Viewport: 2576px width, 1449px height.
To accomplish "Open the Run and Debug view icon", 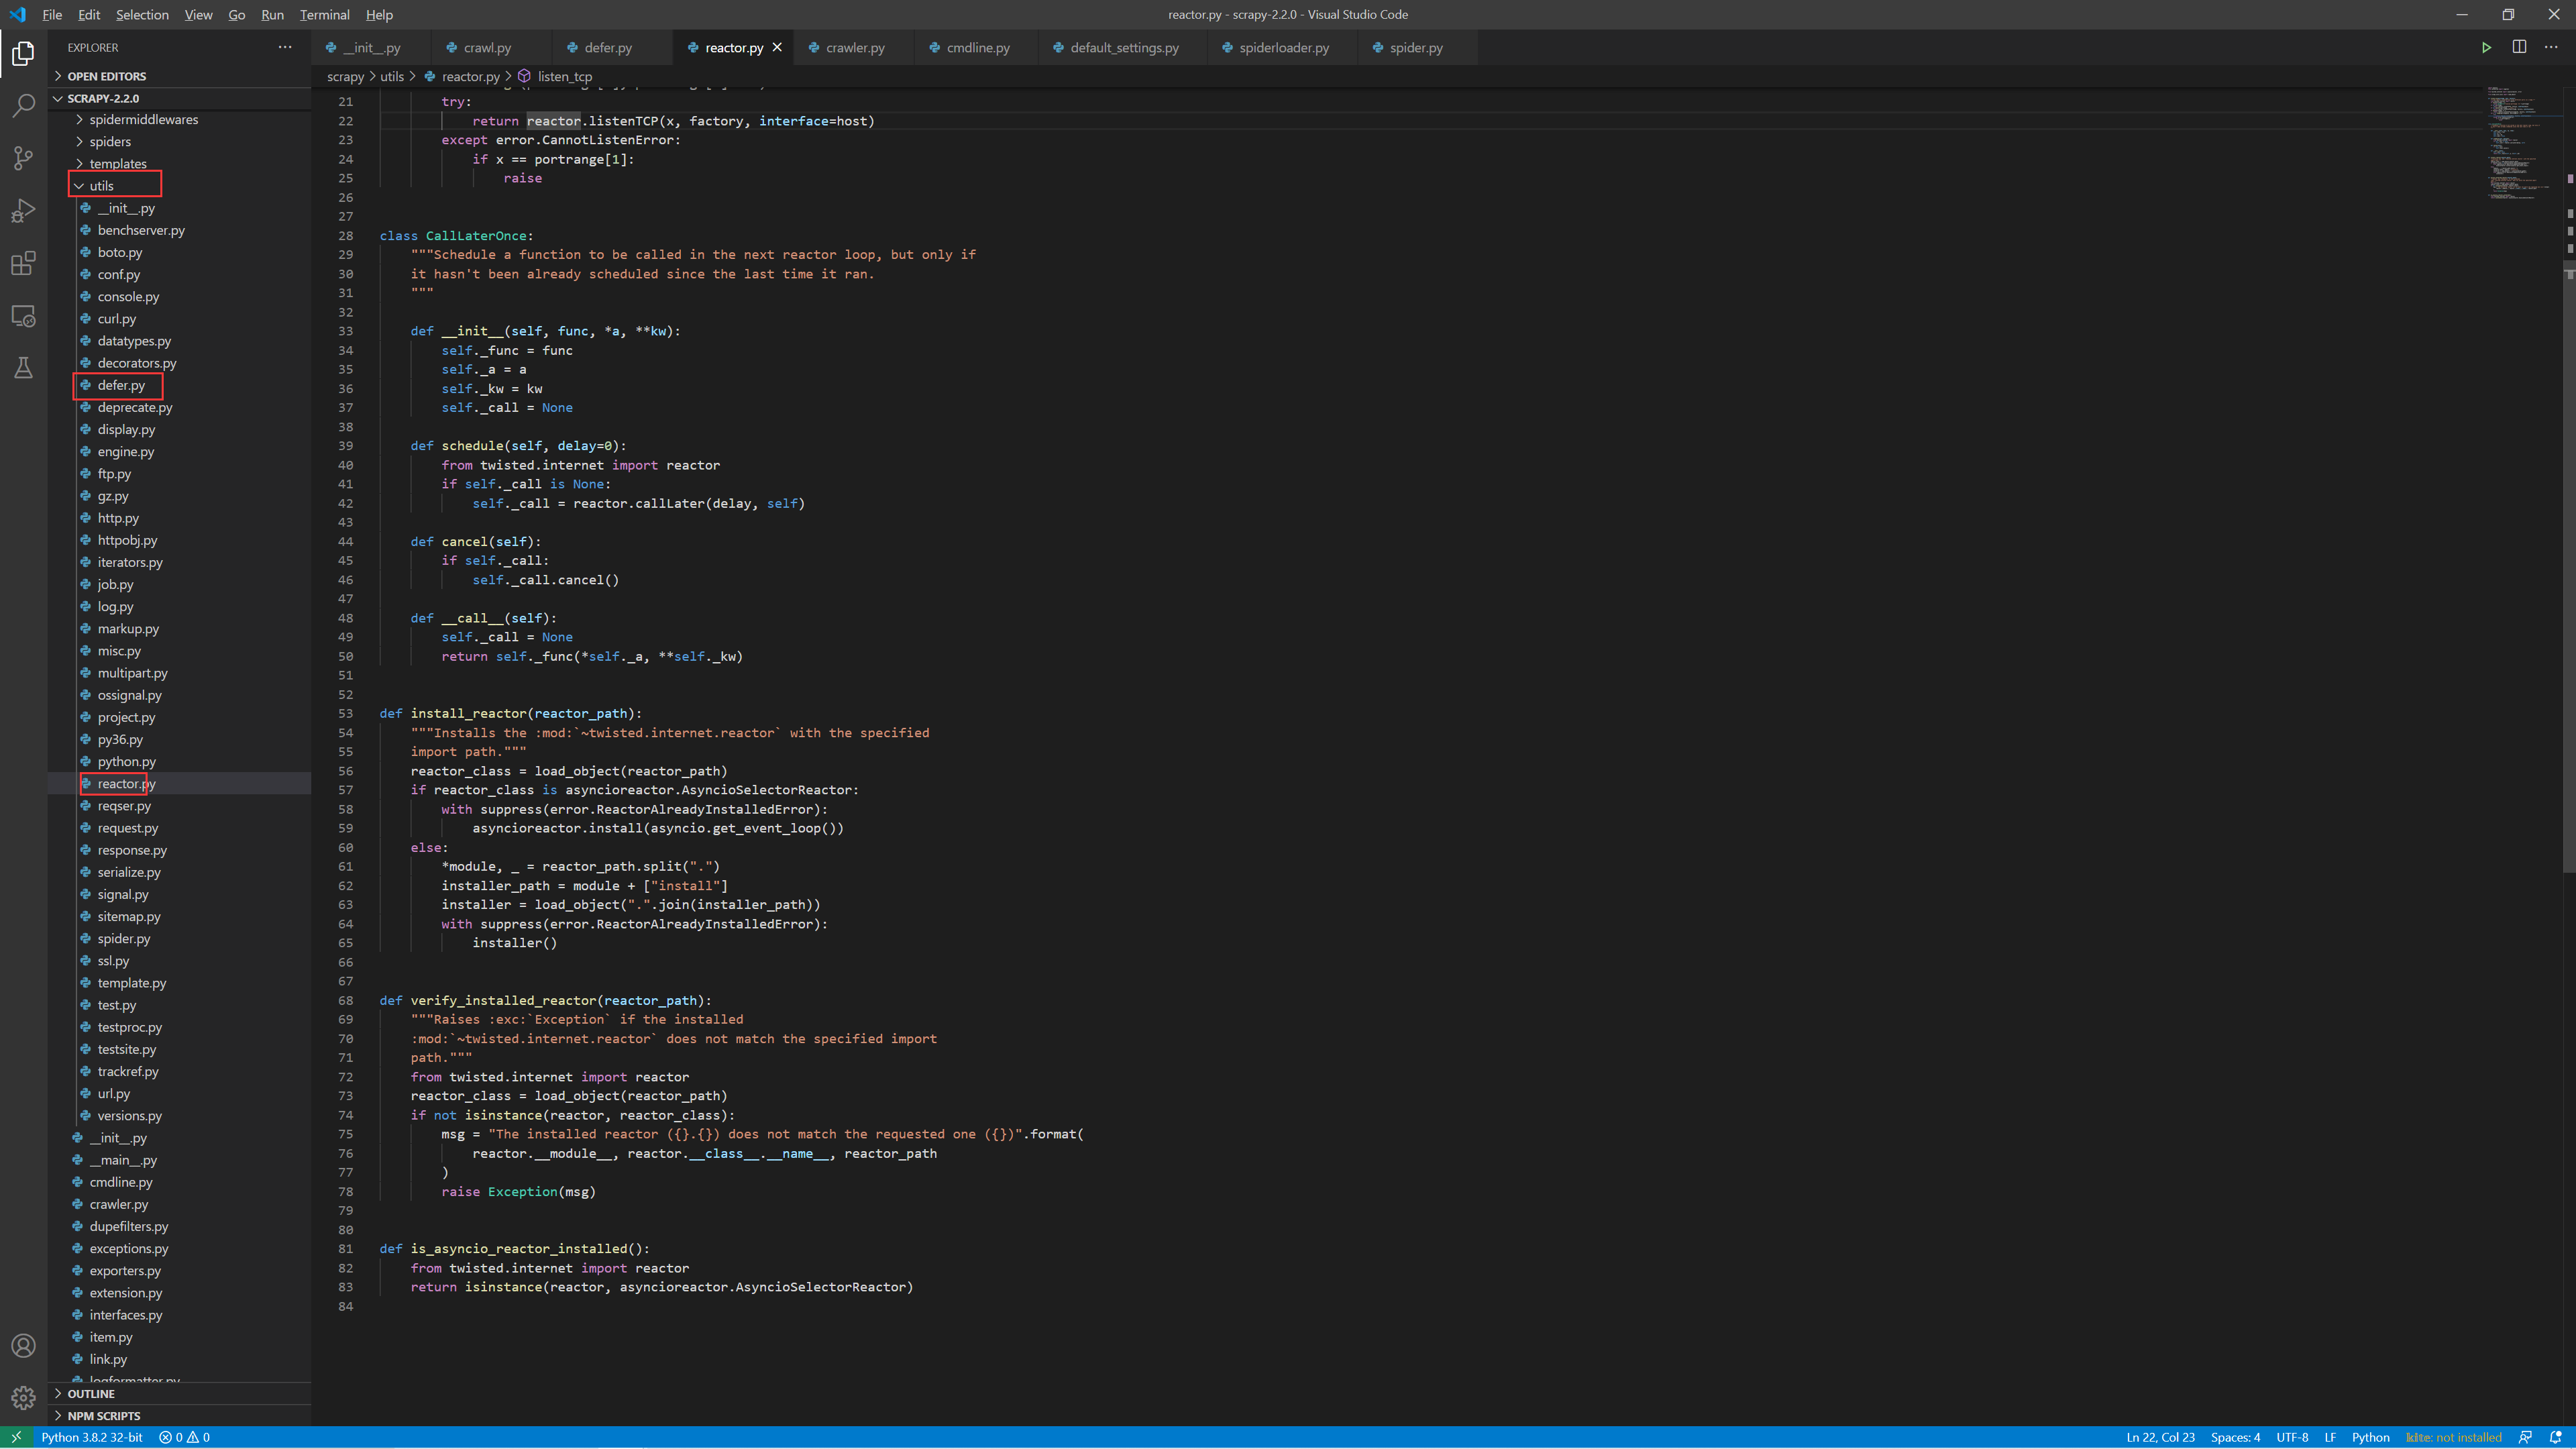I will coord(23,211).
